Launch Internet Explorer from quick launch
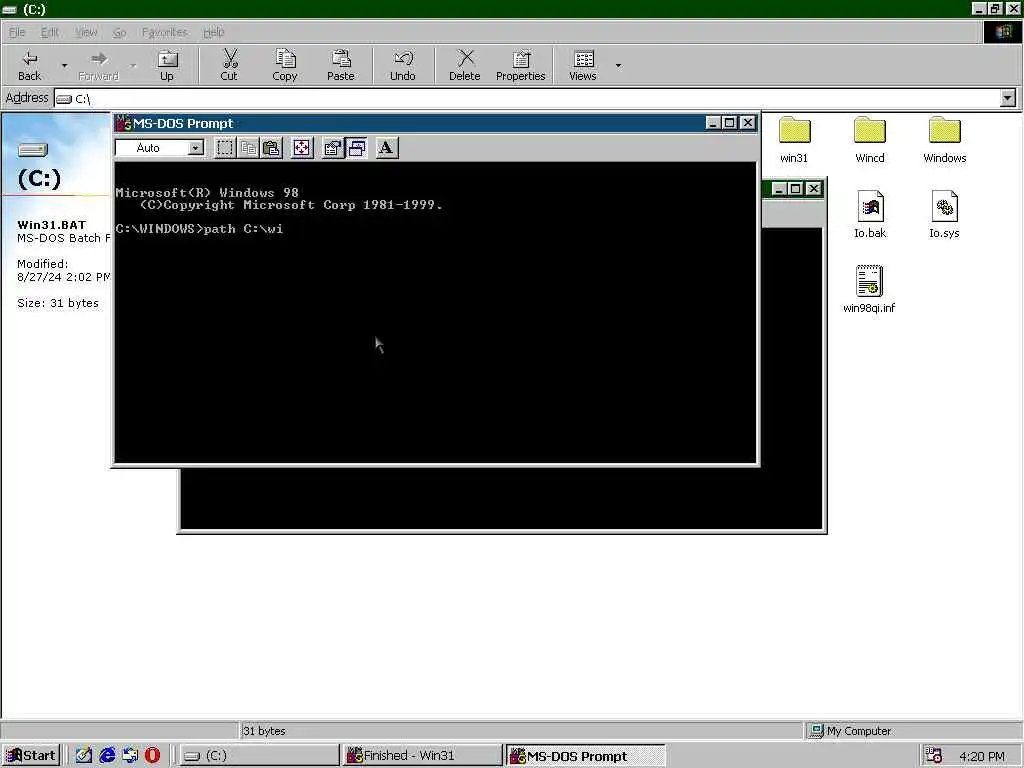Viewport: 1024px width, 768px height. pos(107,756)
